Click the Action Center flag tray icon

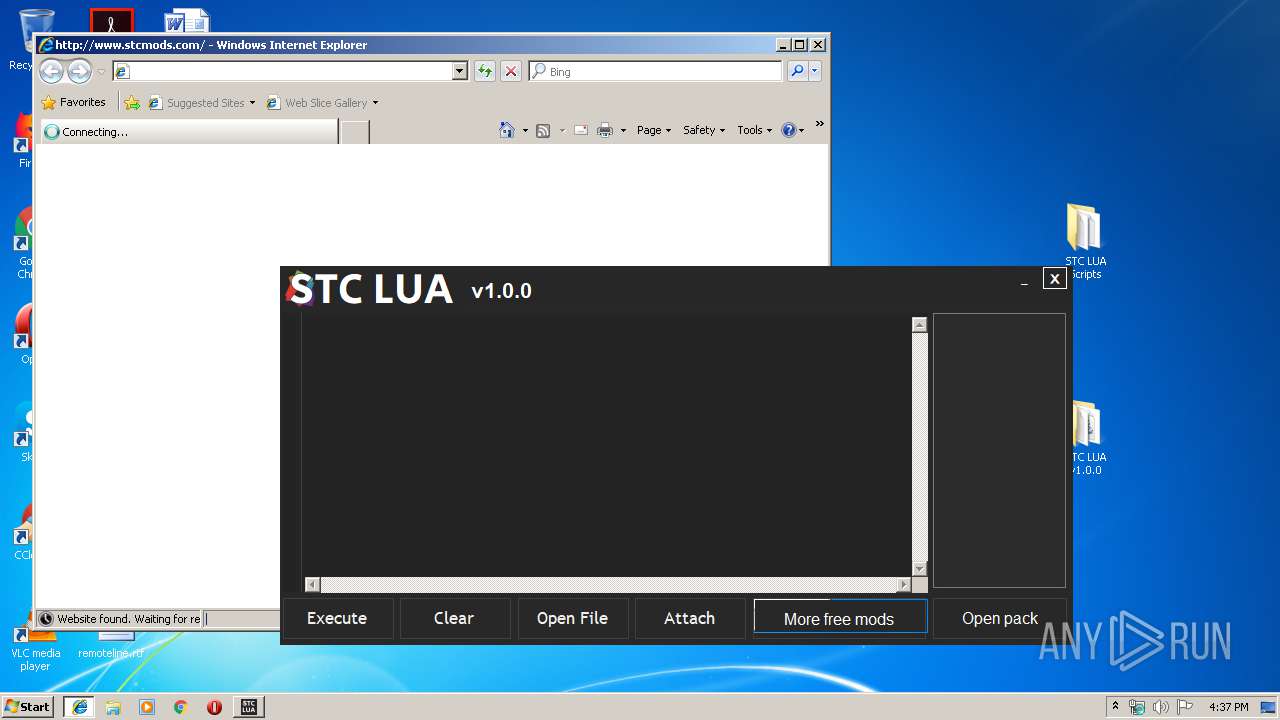[1185, 706]
